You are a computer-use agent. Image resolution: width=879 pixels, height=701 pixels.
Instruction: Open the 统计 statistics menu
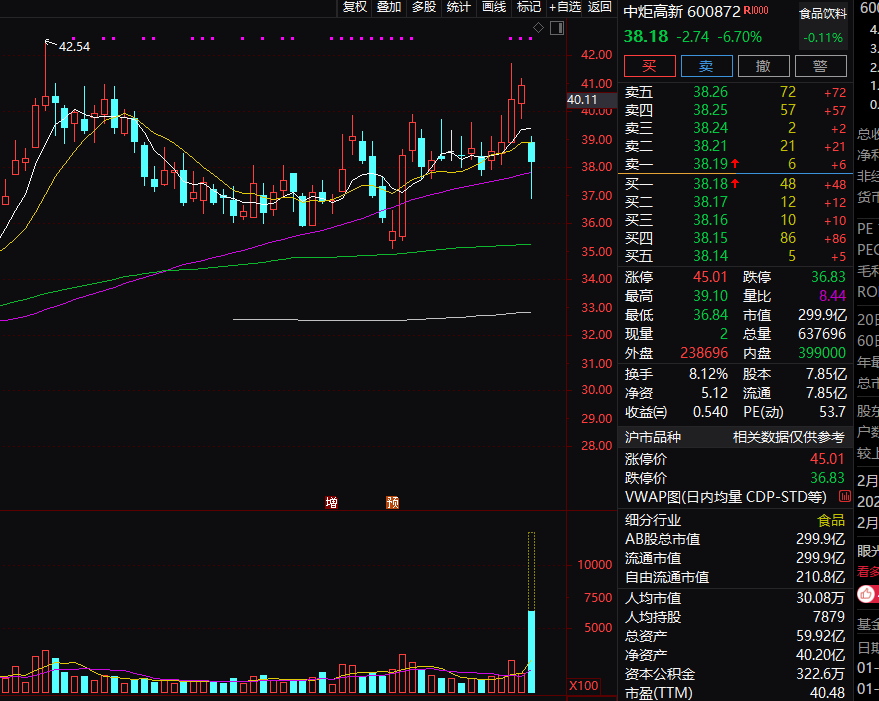point(459,7)
